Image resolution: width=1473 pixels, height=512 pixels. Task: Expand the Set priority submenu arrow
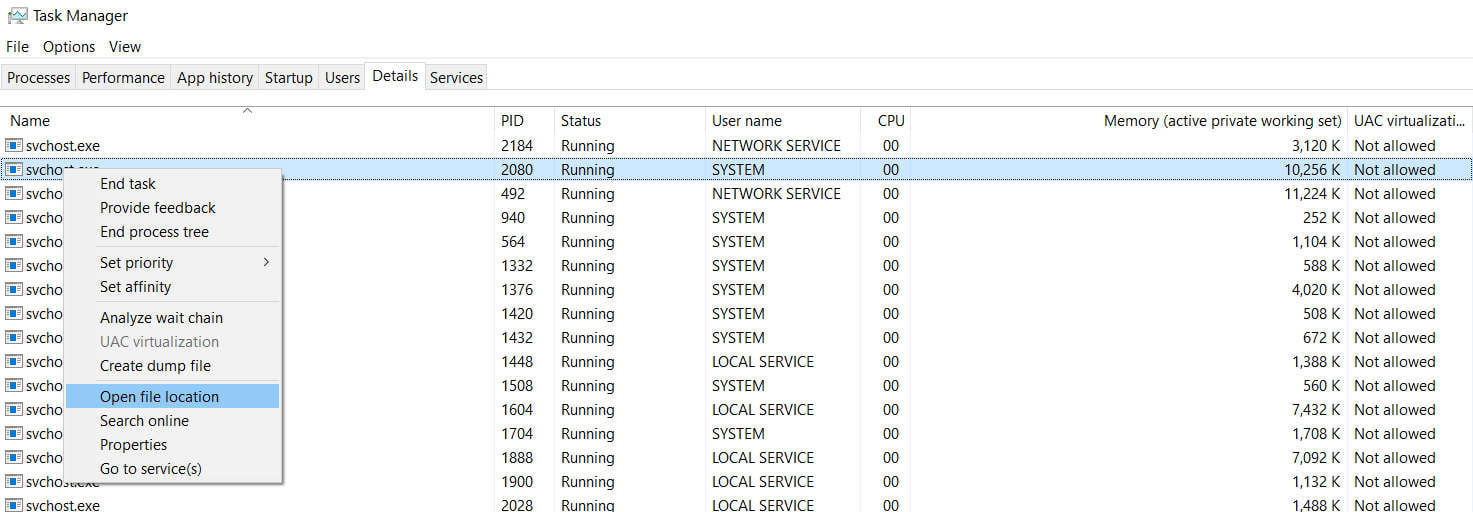point(266,263)
